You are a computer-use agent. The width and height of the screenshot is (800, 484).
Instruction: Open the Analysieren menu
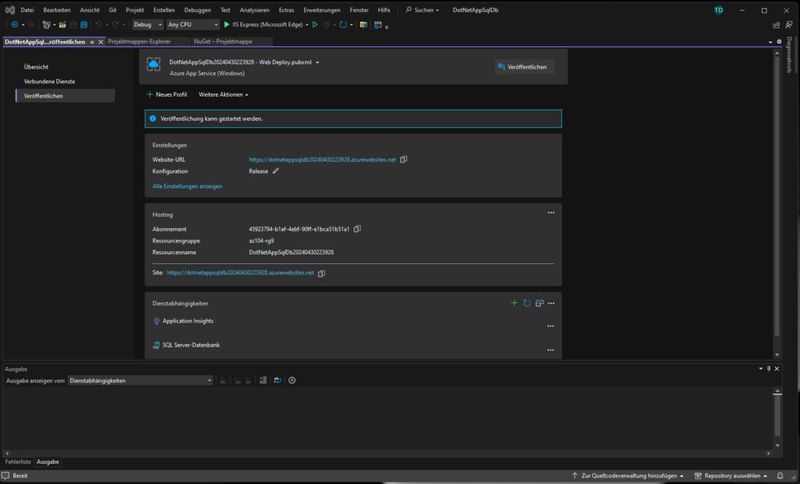coord(254,10)
